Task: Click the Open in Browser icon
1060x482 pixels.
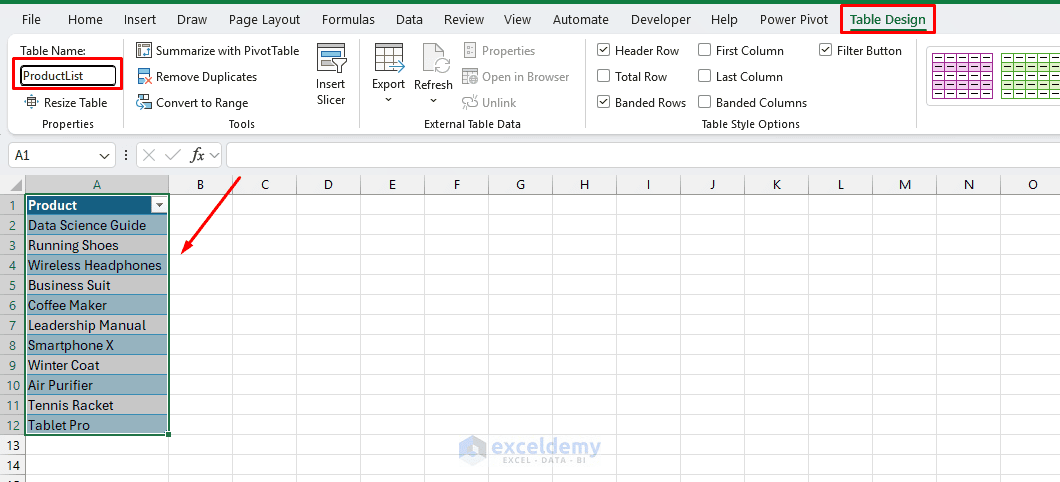Action: tap(470, 77)
